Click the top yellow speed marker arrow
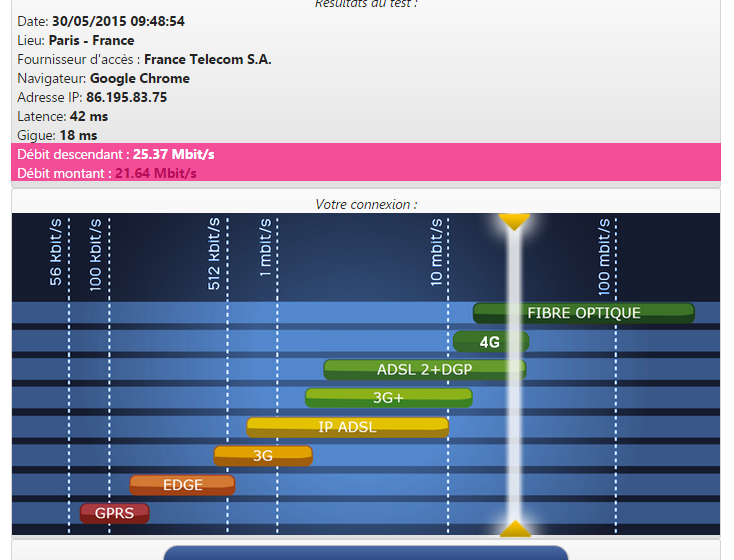The image size is (734, 560). point(514,222)
